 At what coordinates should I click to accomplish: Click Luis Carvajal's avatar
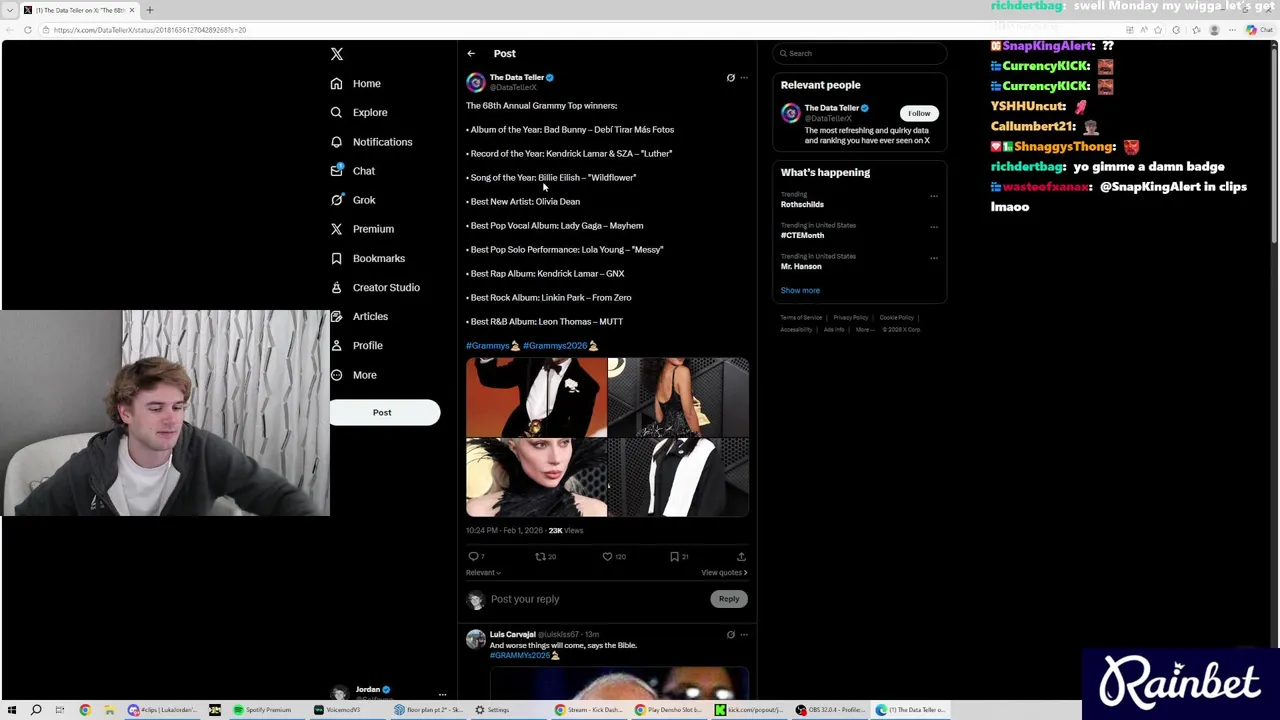[475, 640]
